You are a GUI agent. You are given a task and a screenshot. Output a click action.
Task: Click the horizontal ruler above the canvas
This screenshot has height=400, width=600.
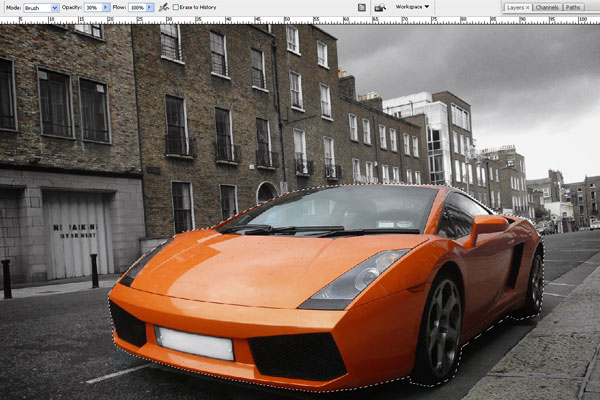300,20
